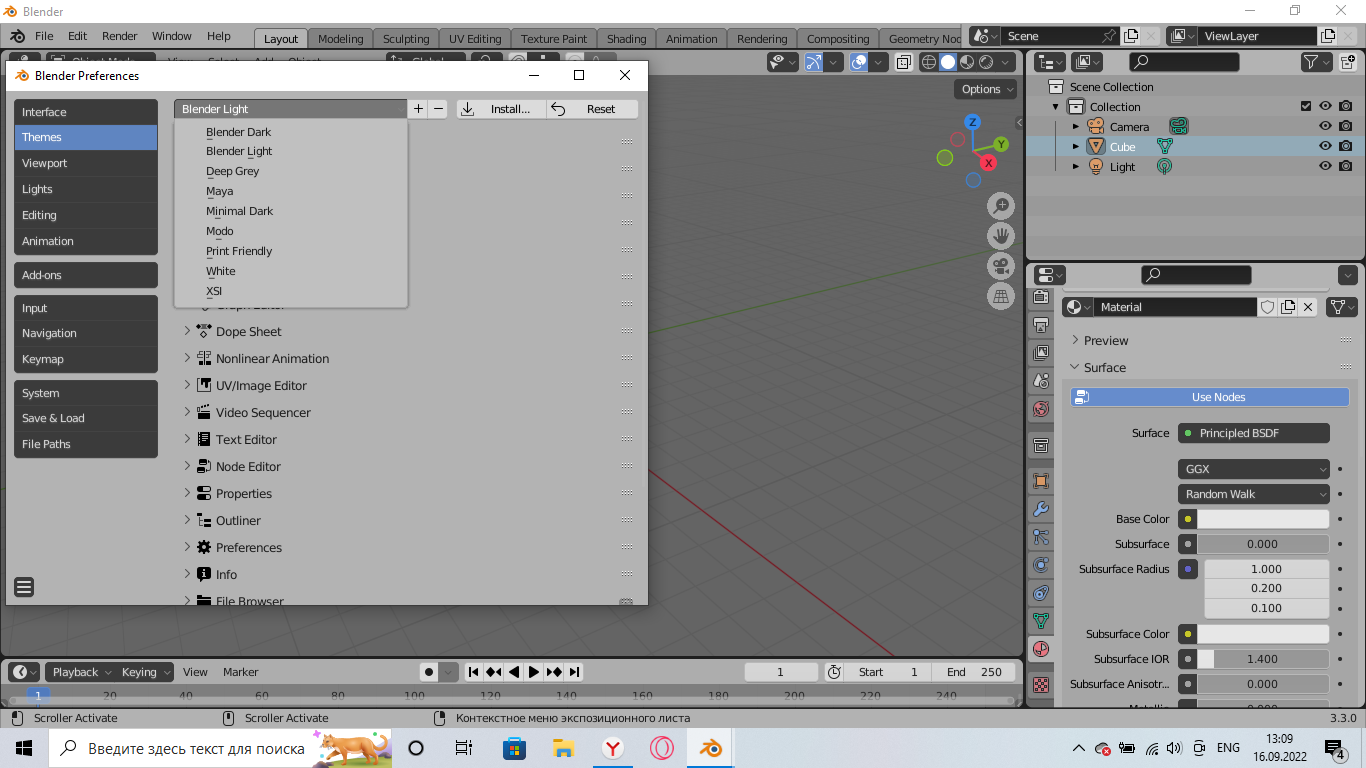Select Deep Grey theme preset
1366x768 pixels.
(233, 171)
